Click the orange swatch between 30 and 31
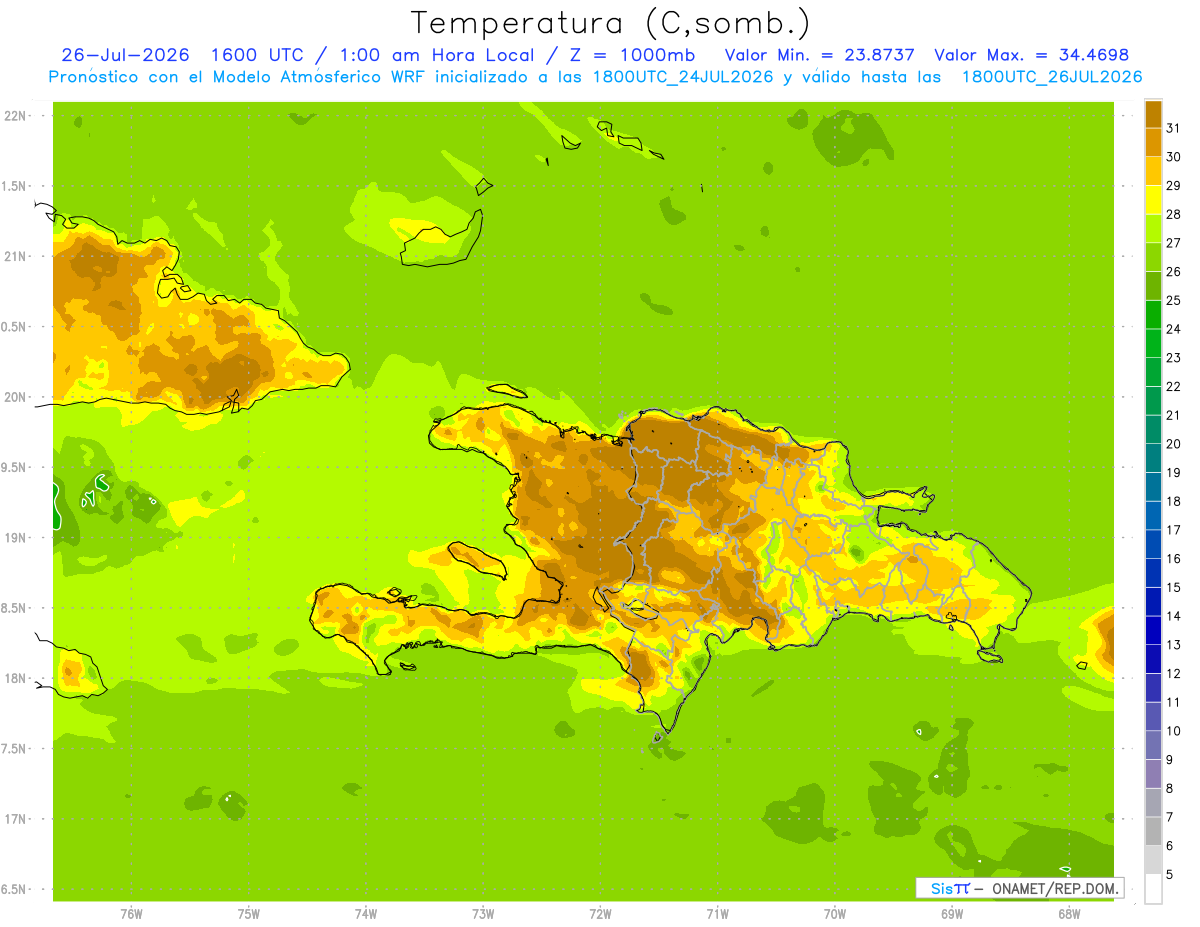The height and width of the screenshot is (927, 1200). [1153, 142]
